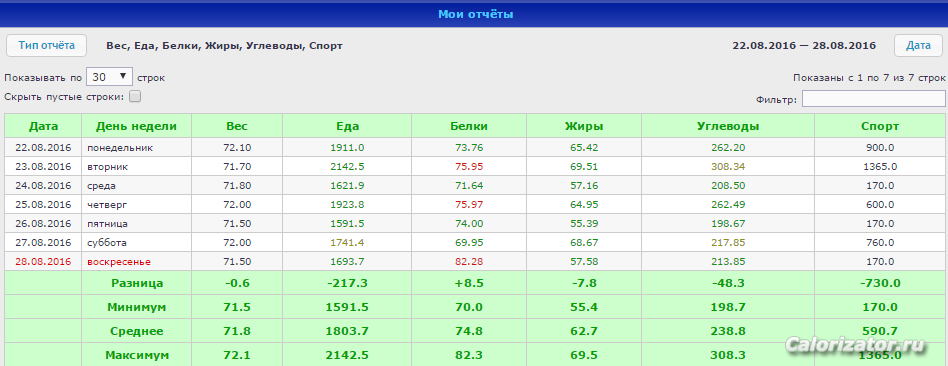The width and height of the screenshot is (948, 366).
Task: Click the carbs value 308.34
Action: [x=728, y=166]
